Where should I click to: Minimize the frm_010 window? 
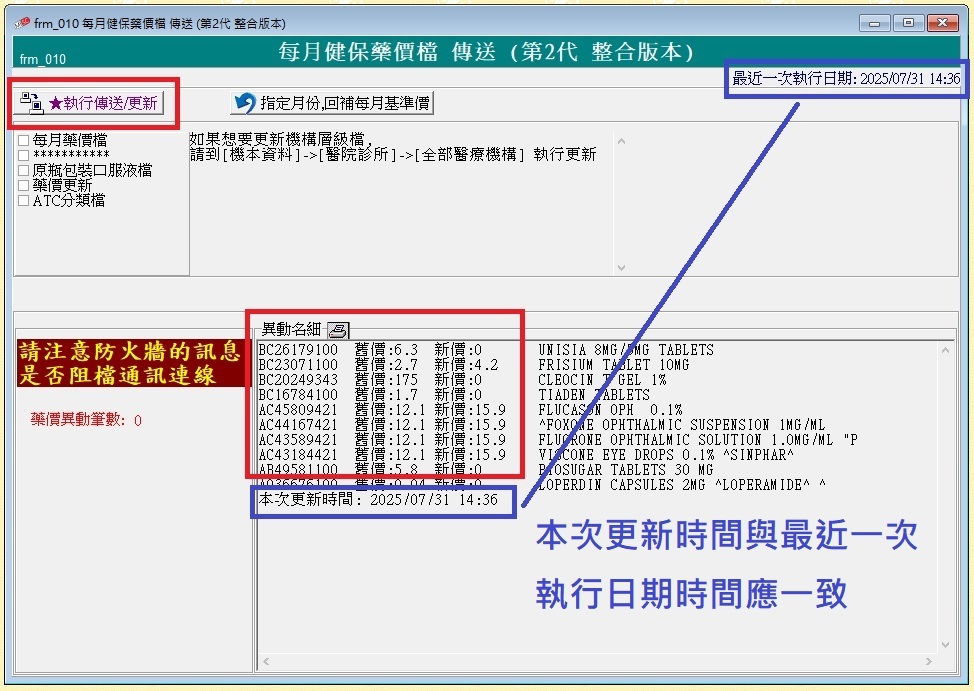pyautogui.click(x=875, y=23)
